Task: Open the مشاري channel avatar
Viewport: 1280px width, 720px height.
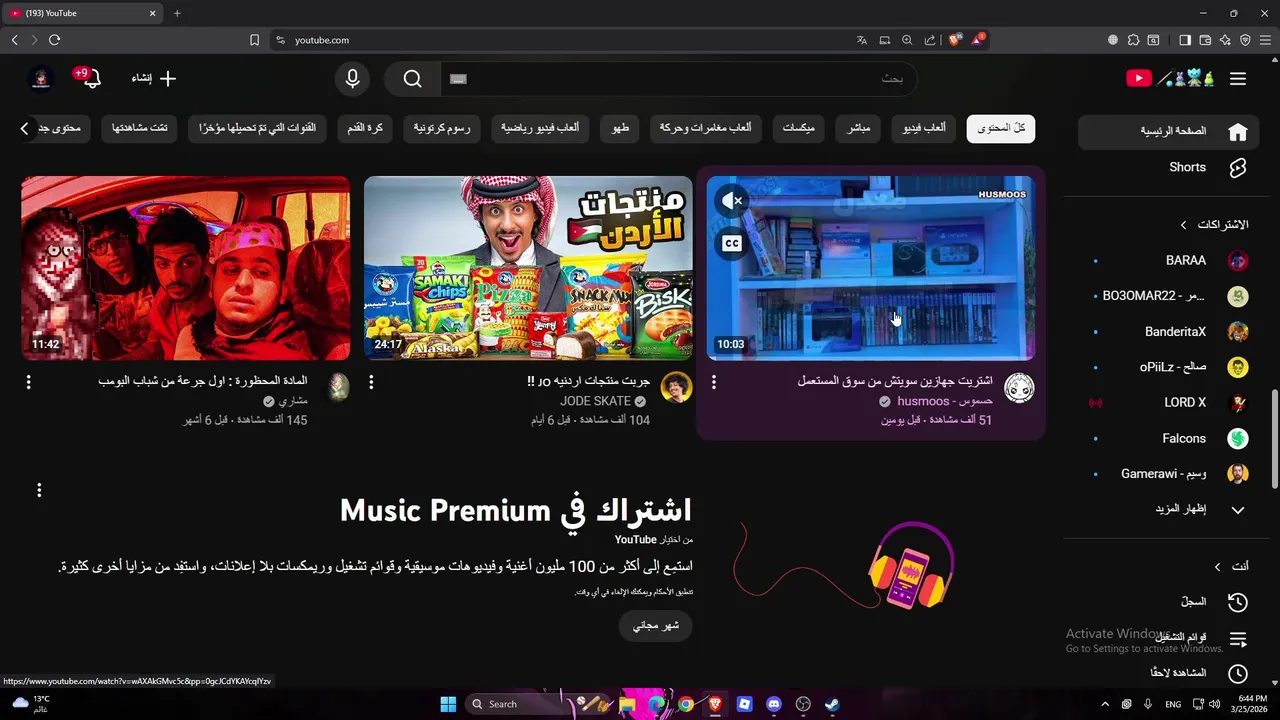Action: click(x=339, y=387)
